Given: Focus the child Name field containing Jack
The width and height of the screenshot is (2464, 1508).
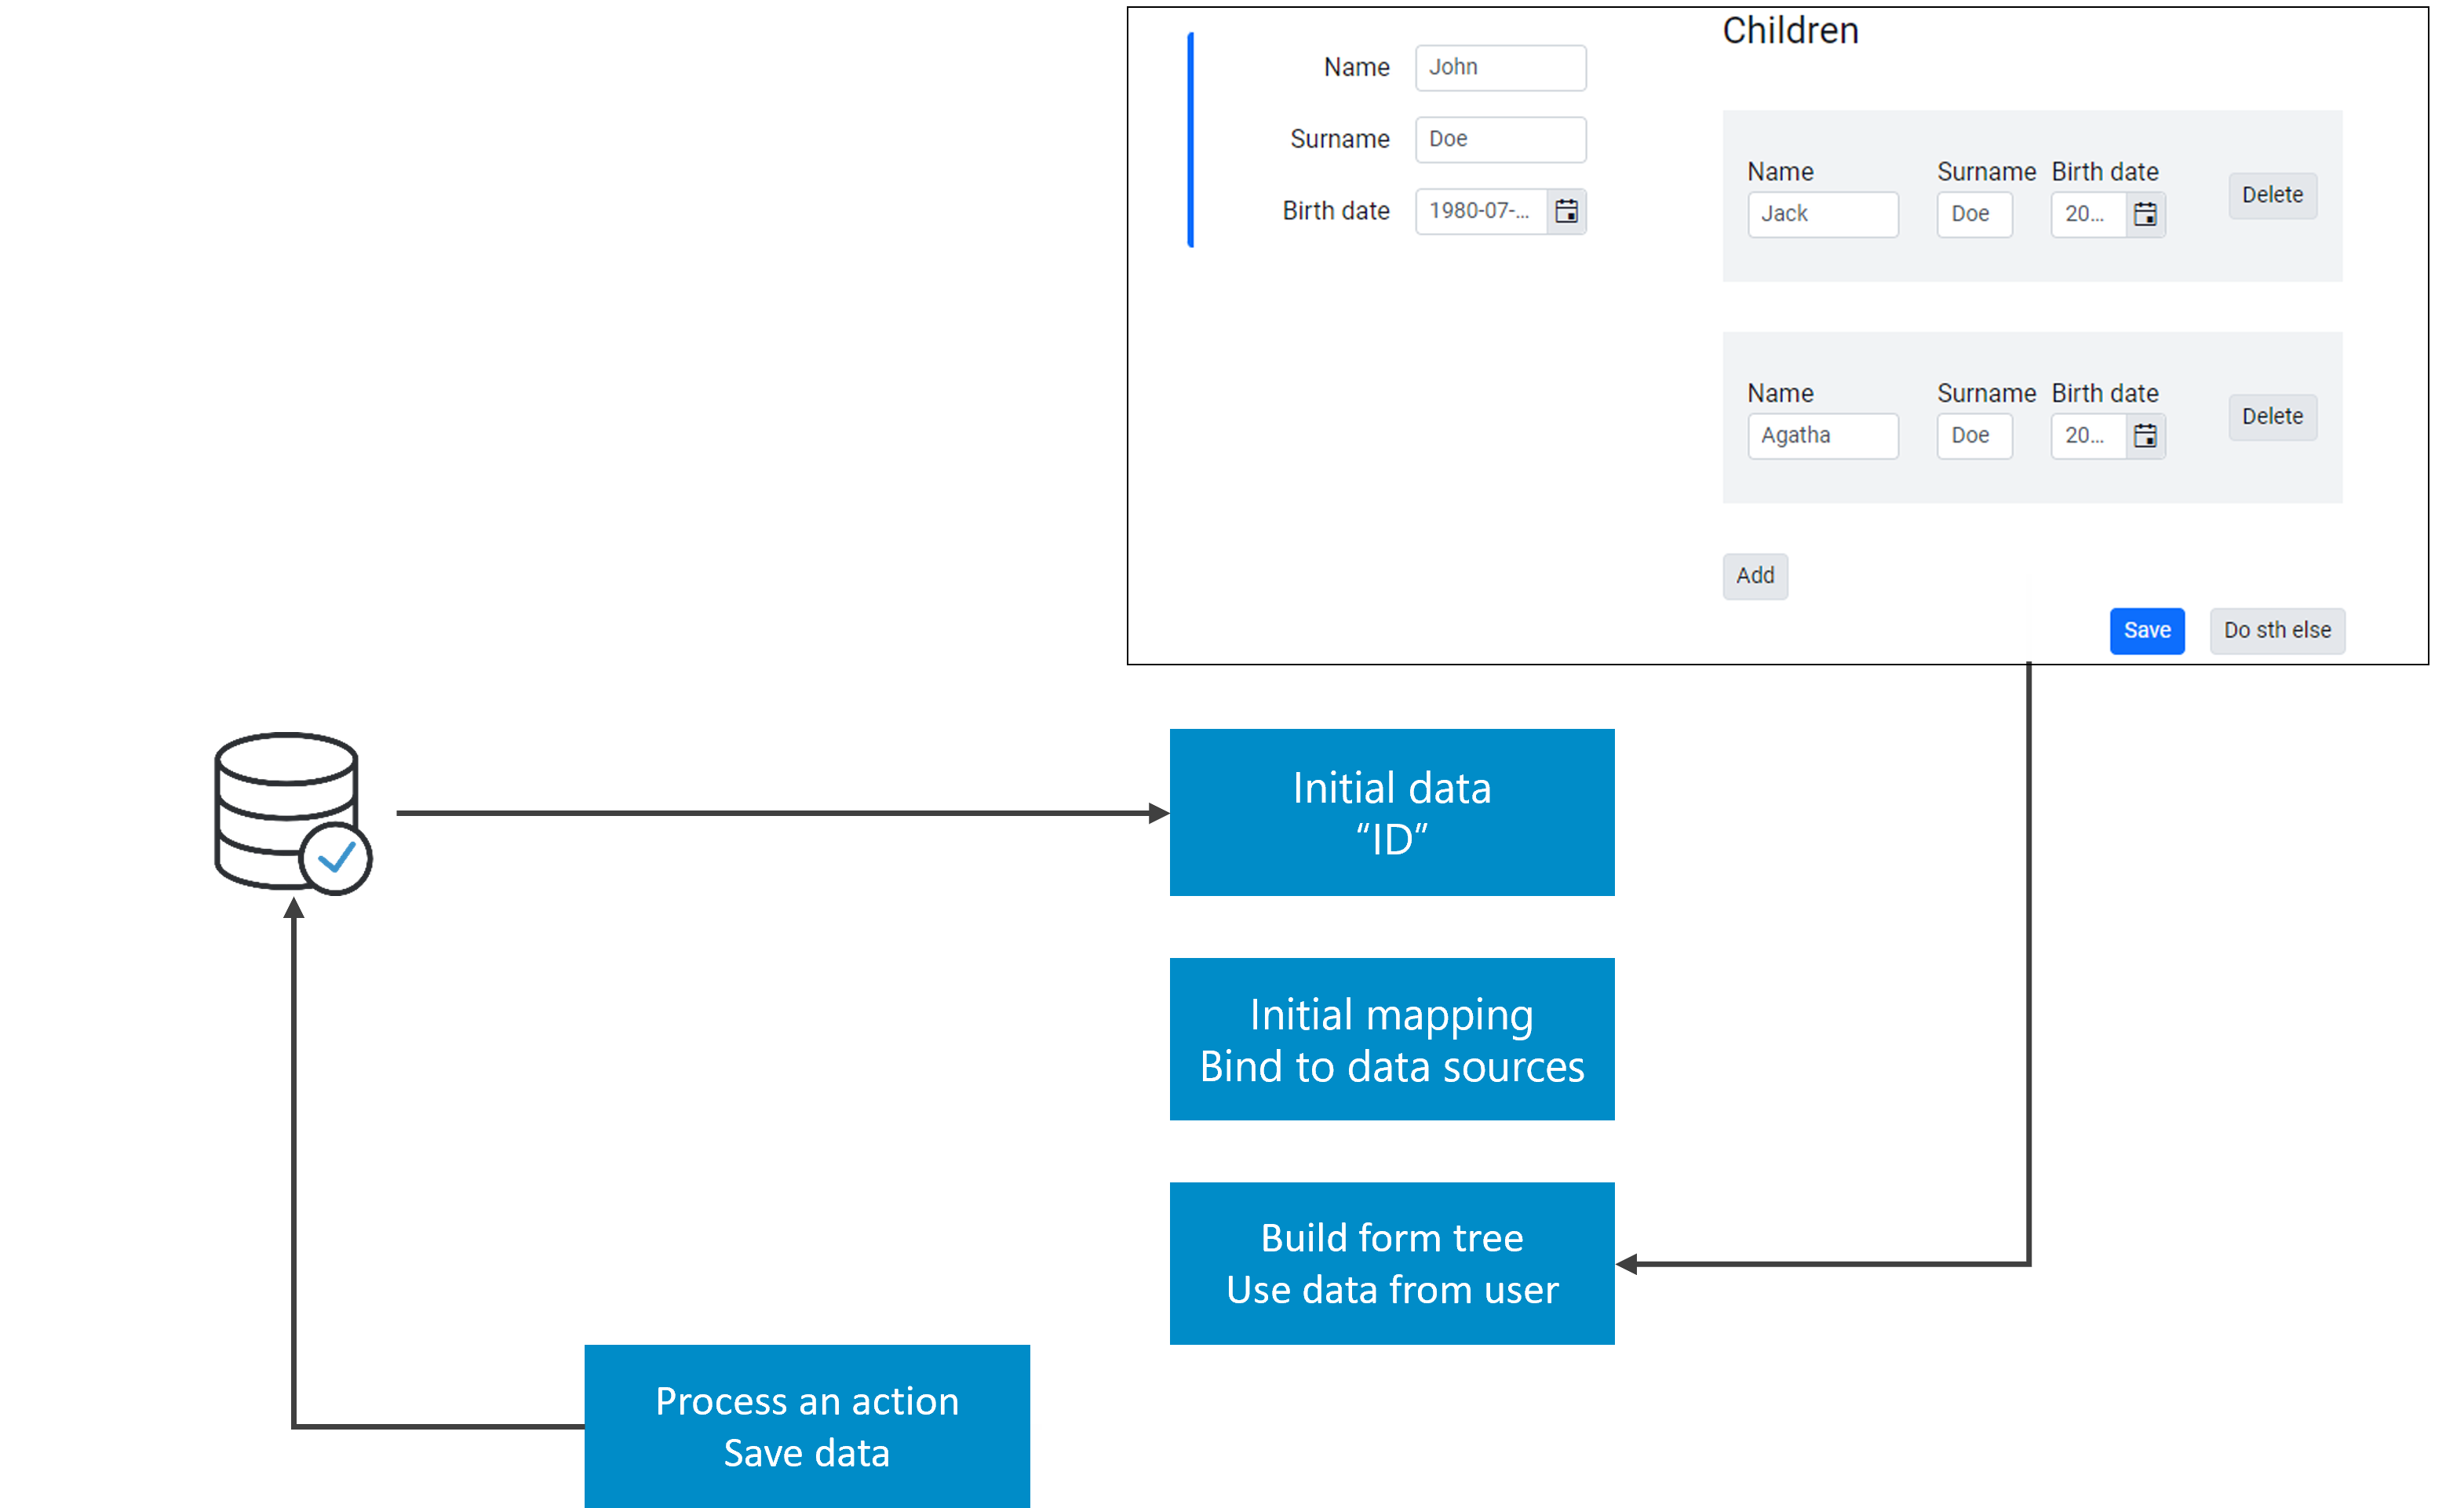Looking at the screenshot, I should [1823, 214].
